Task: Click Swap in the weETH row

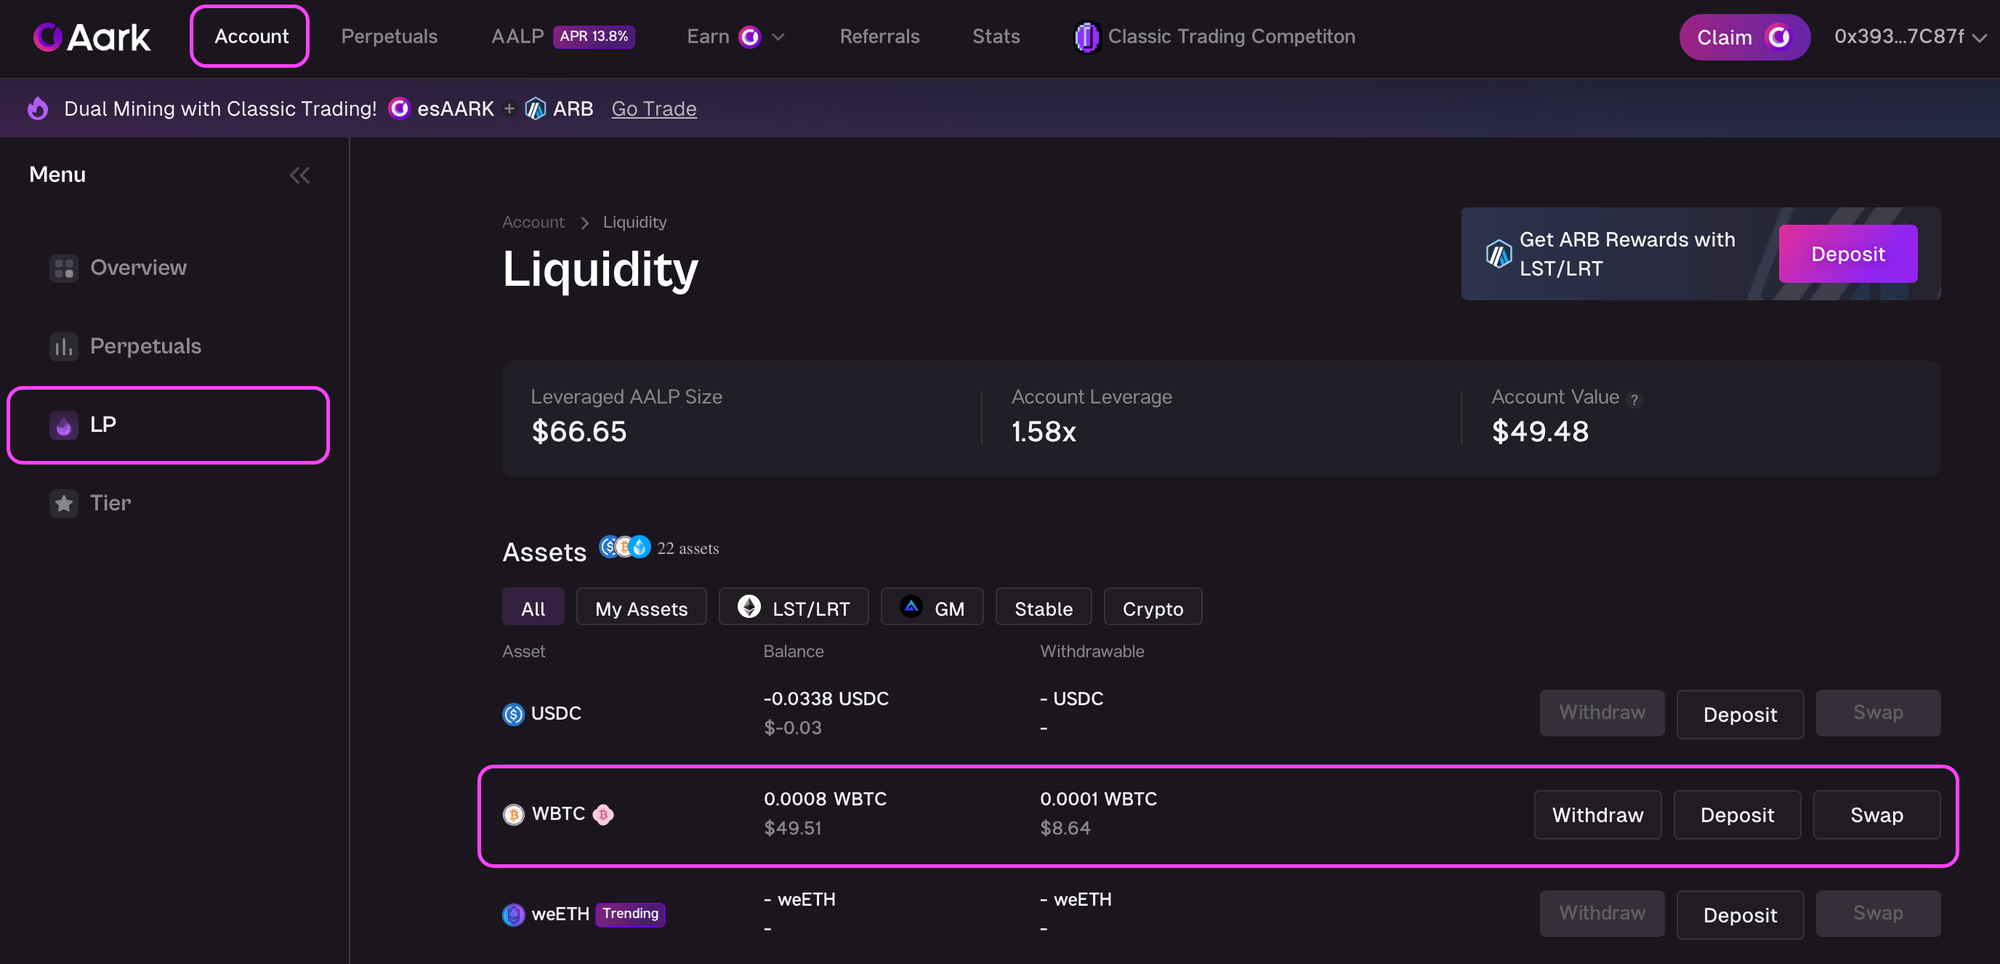Action: pos(1878,914)
